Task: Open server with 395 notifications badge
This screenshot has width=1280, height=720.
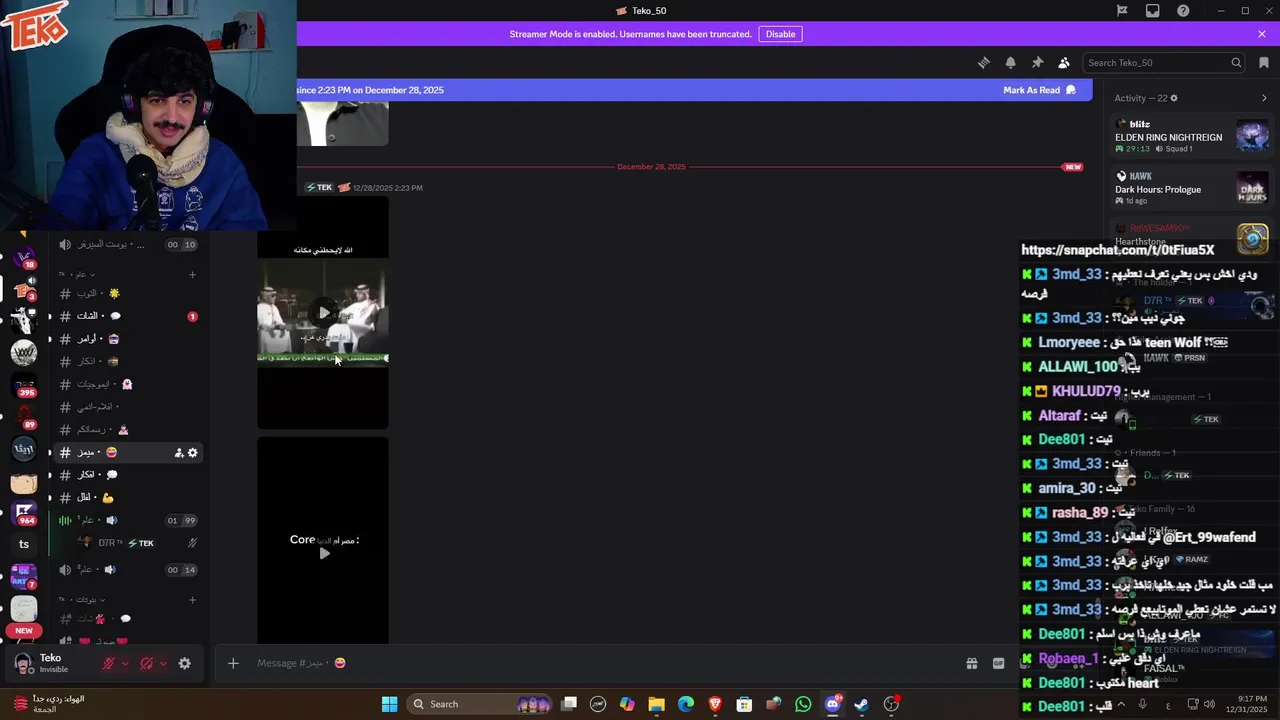Action: [24, 385]
